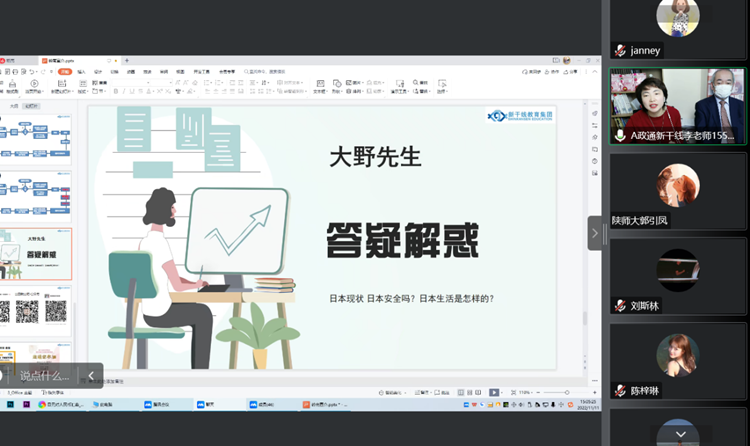The image size is (750, 446).
Task: Select the QR code slide thumbnail
Action: point(36,310)
